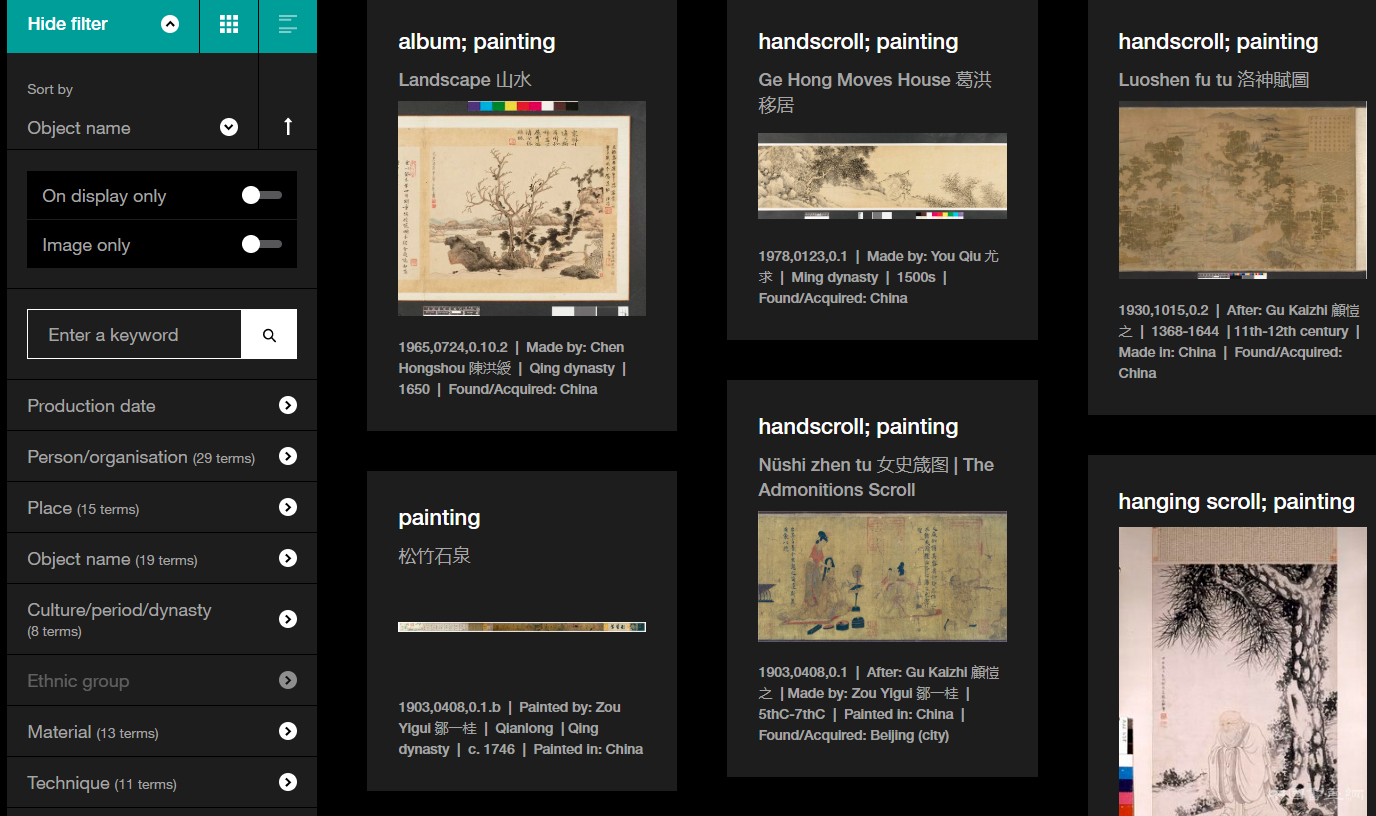
Task: Click metadata text 1903,0408,0.1 After Gu Kaizhi
Action: (x=879, y=704)
